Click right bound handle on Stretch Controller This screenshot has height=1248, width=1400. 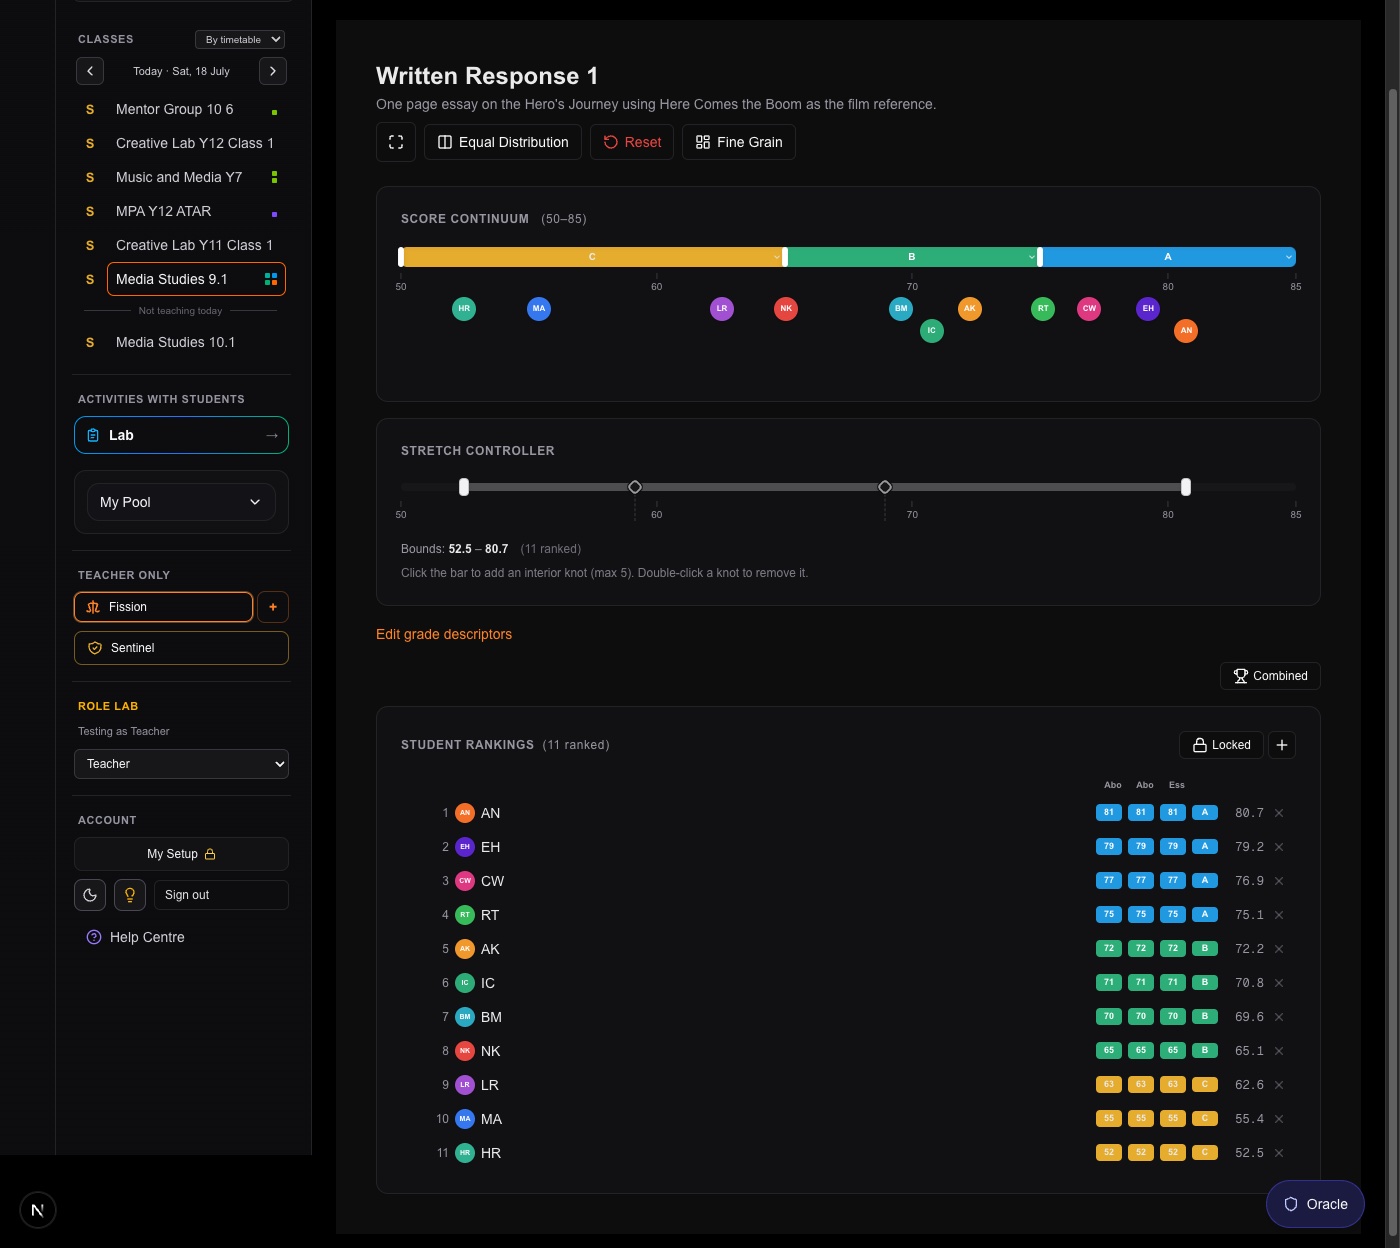[1186, 487]
